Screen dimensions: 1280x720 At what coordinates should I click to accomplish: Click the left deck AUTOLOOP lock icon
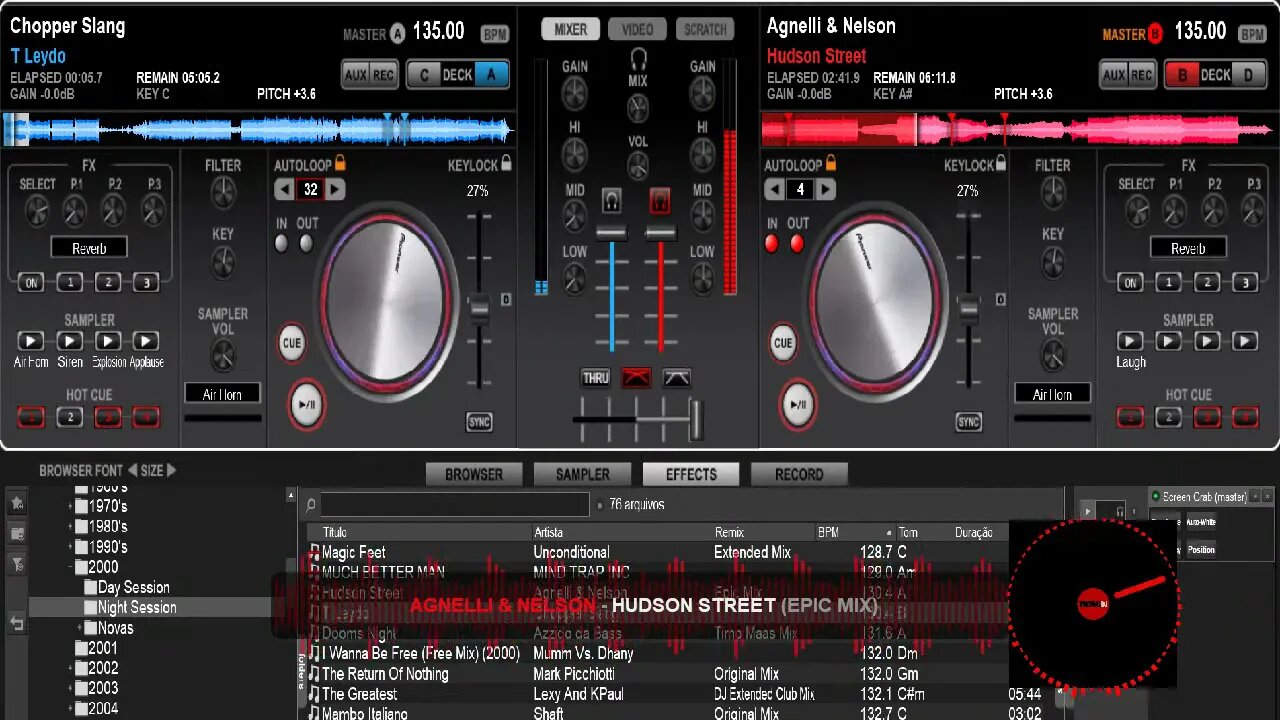pyautogui.click(x=340, y=163)
